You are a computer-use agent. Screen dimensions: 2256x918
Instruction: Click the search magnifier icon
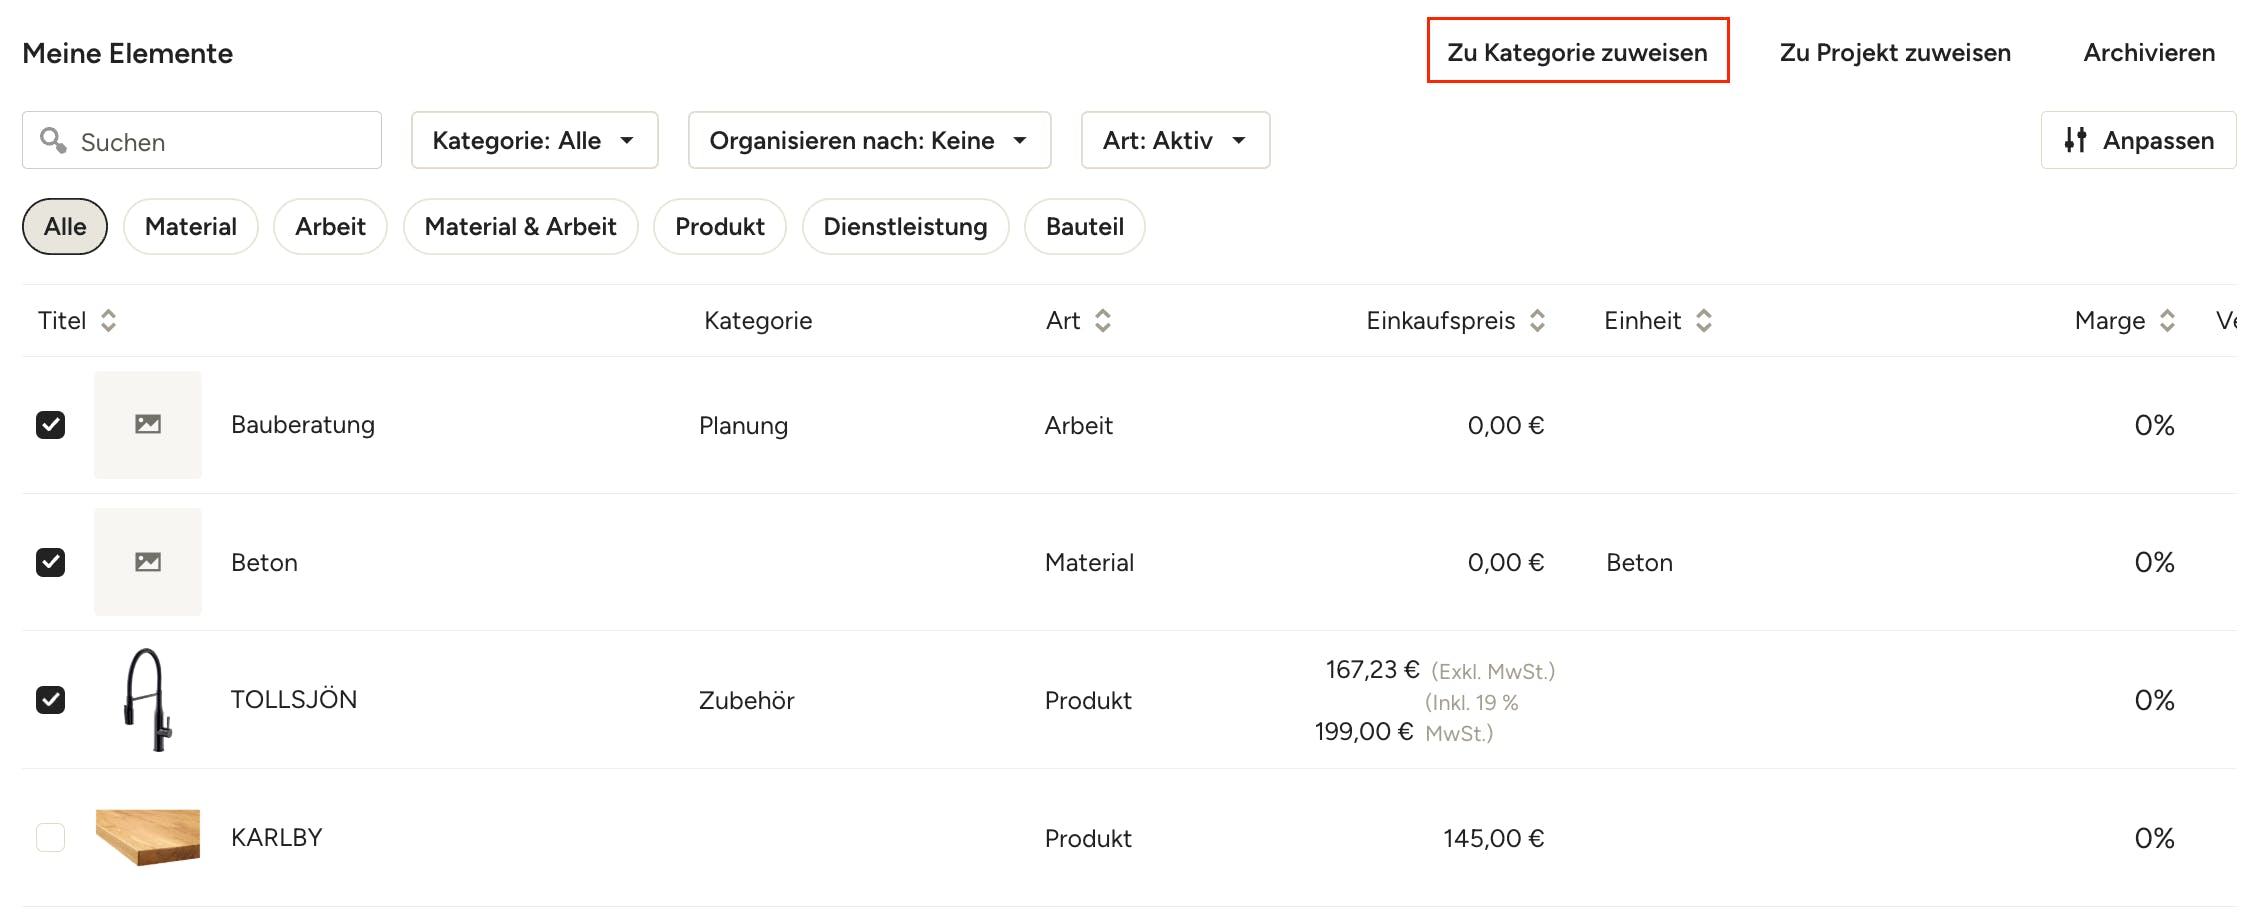pos(53,140)
